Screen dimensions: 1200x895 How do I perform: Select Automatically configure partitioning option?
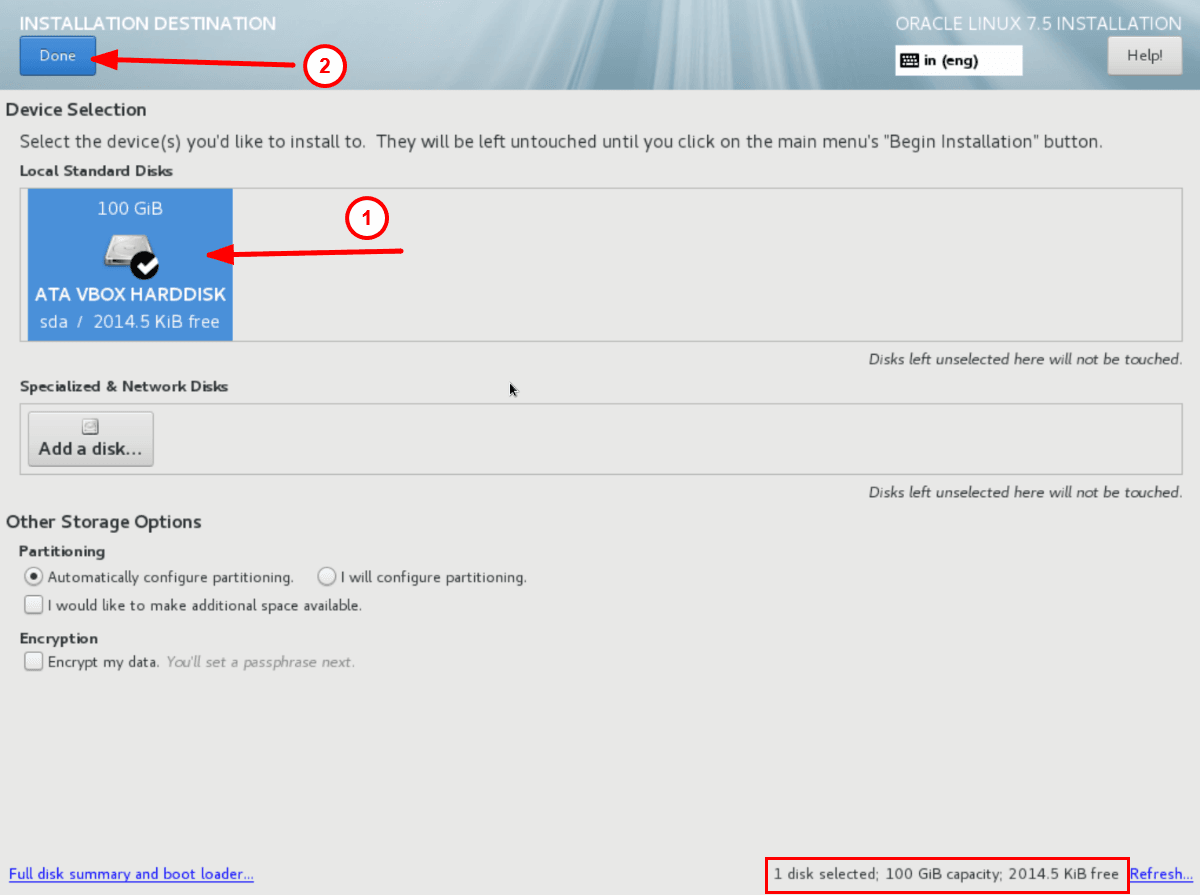tap(34, 577)
